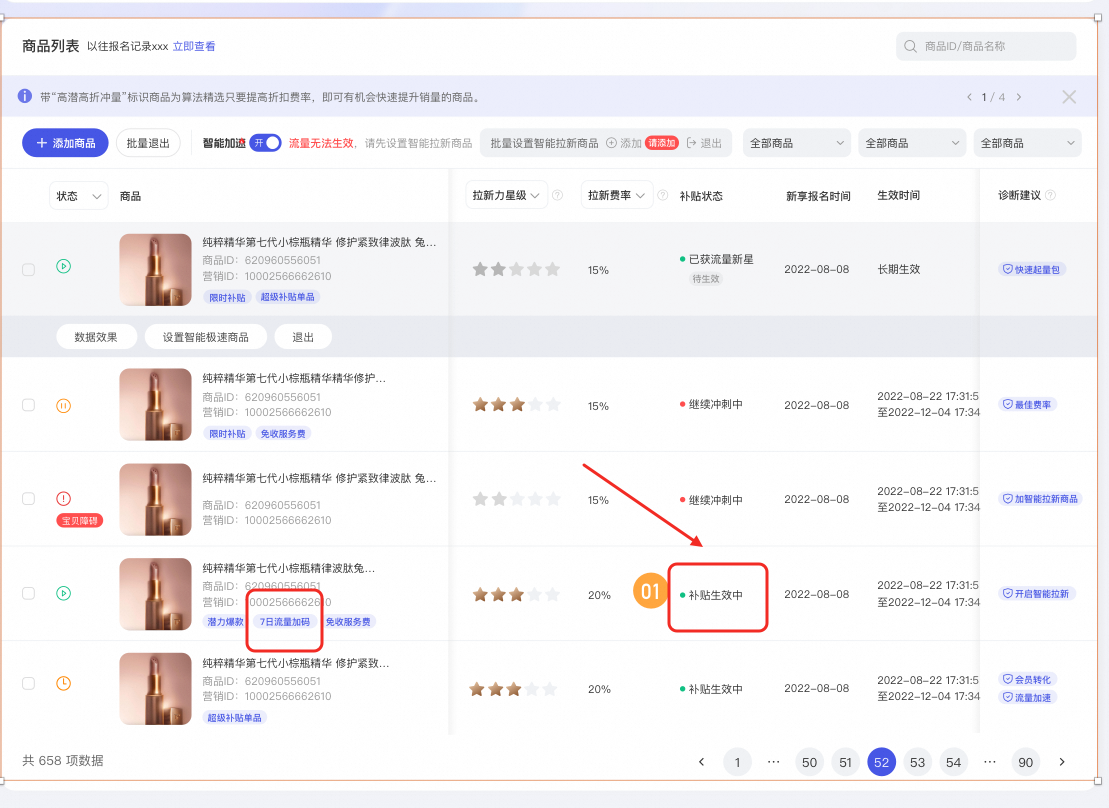This screenshot has width=1109, height=808.
Task: Click the 添加商品 button
Action: pyautogui.click(x=65, y=143)
